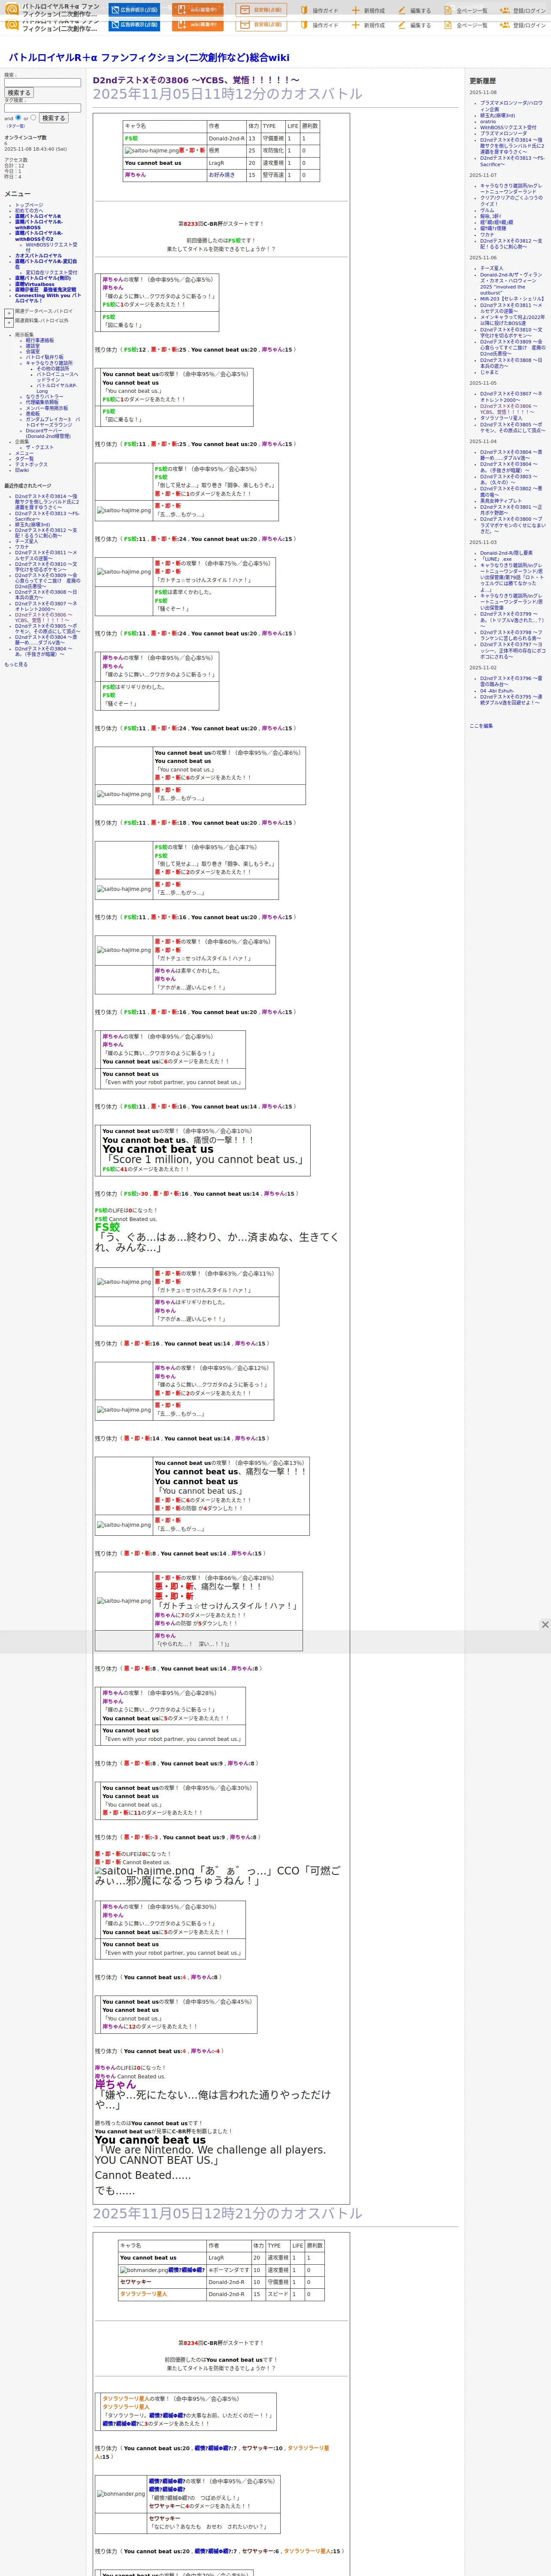Click 検索する button beside and/or radios
551x2576 pixels.
click(x=54, y=118)
